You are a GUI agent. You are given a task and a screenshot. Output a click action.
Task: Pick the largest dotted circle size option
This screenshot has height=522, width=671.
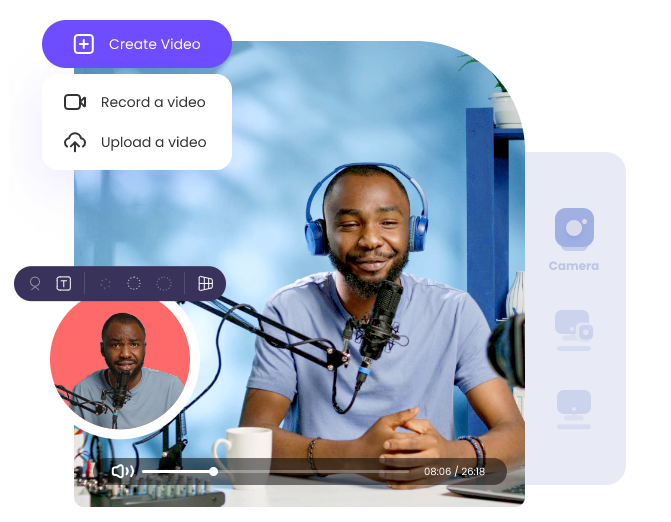click(x=164, y=284)
